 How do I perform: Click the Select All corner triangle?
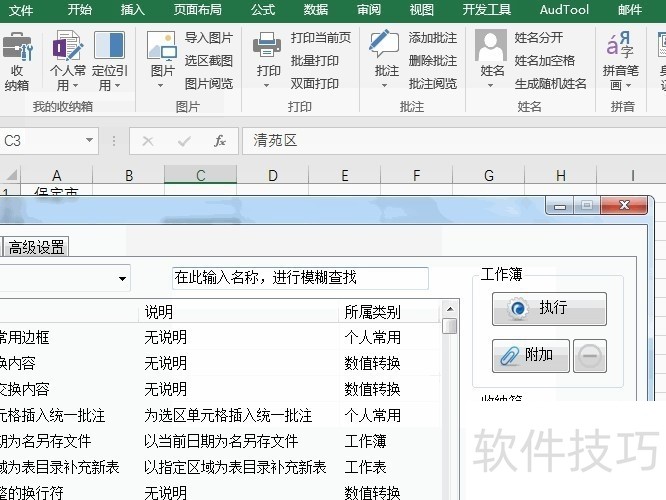[11, 175]
